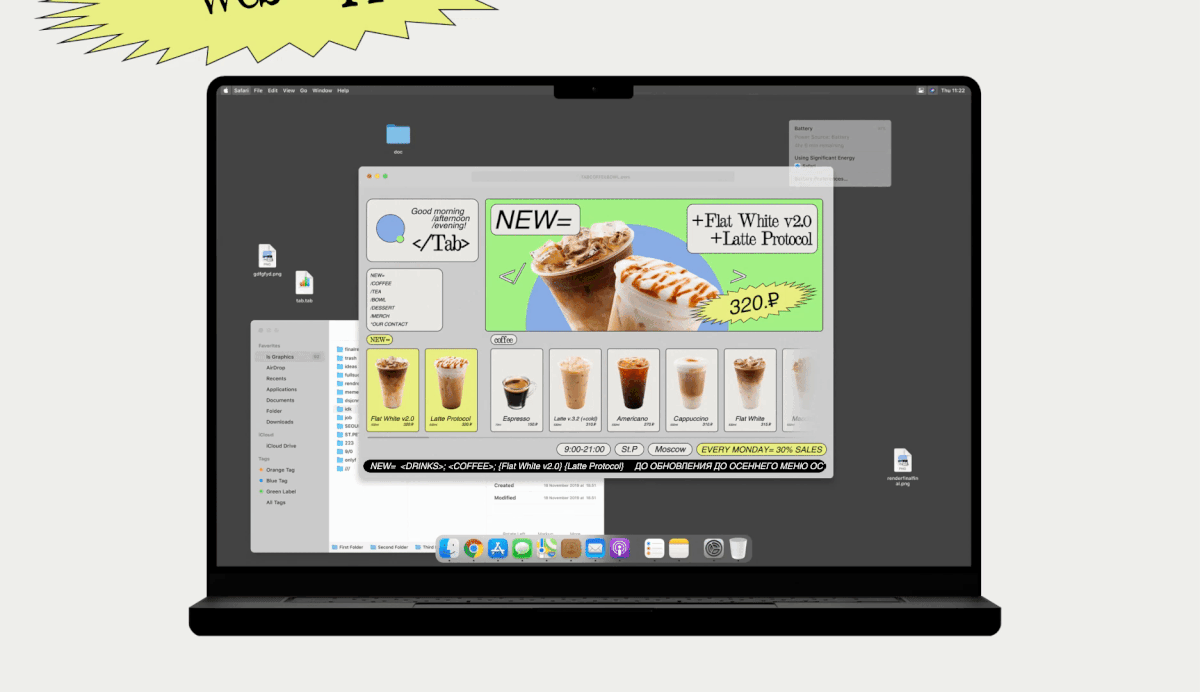The image size is (1200, 692).
Task: Open Reminders from the Dock
Action: pyautogui.click(x=655, y=548)
